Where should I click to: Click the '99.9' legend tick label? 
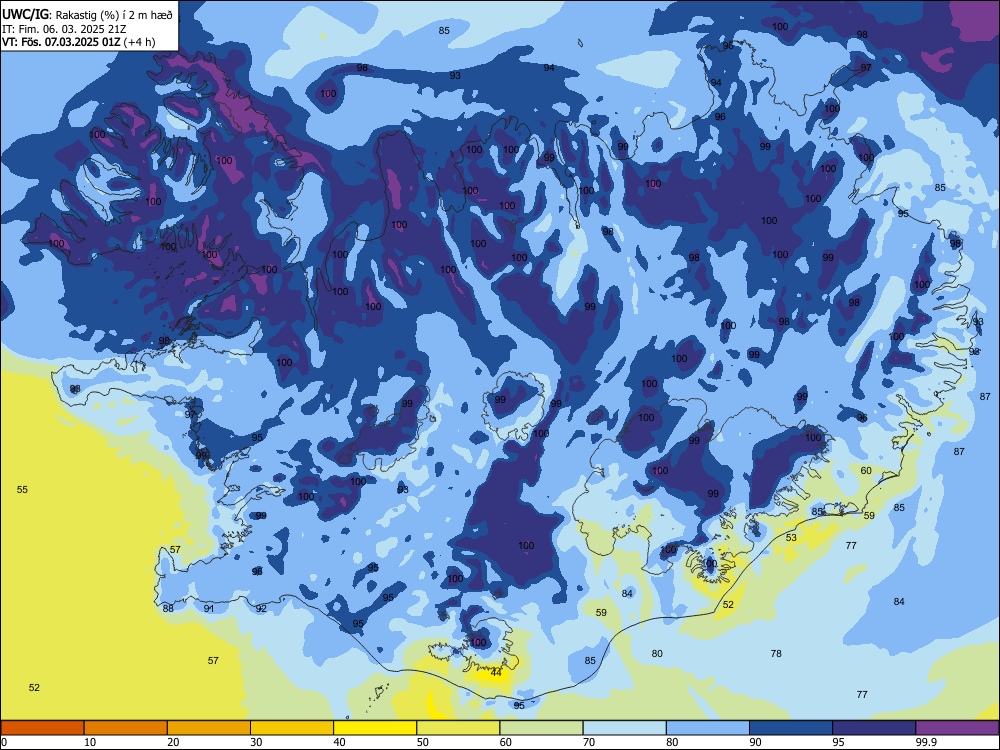926,742
